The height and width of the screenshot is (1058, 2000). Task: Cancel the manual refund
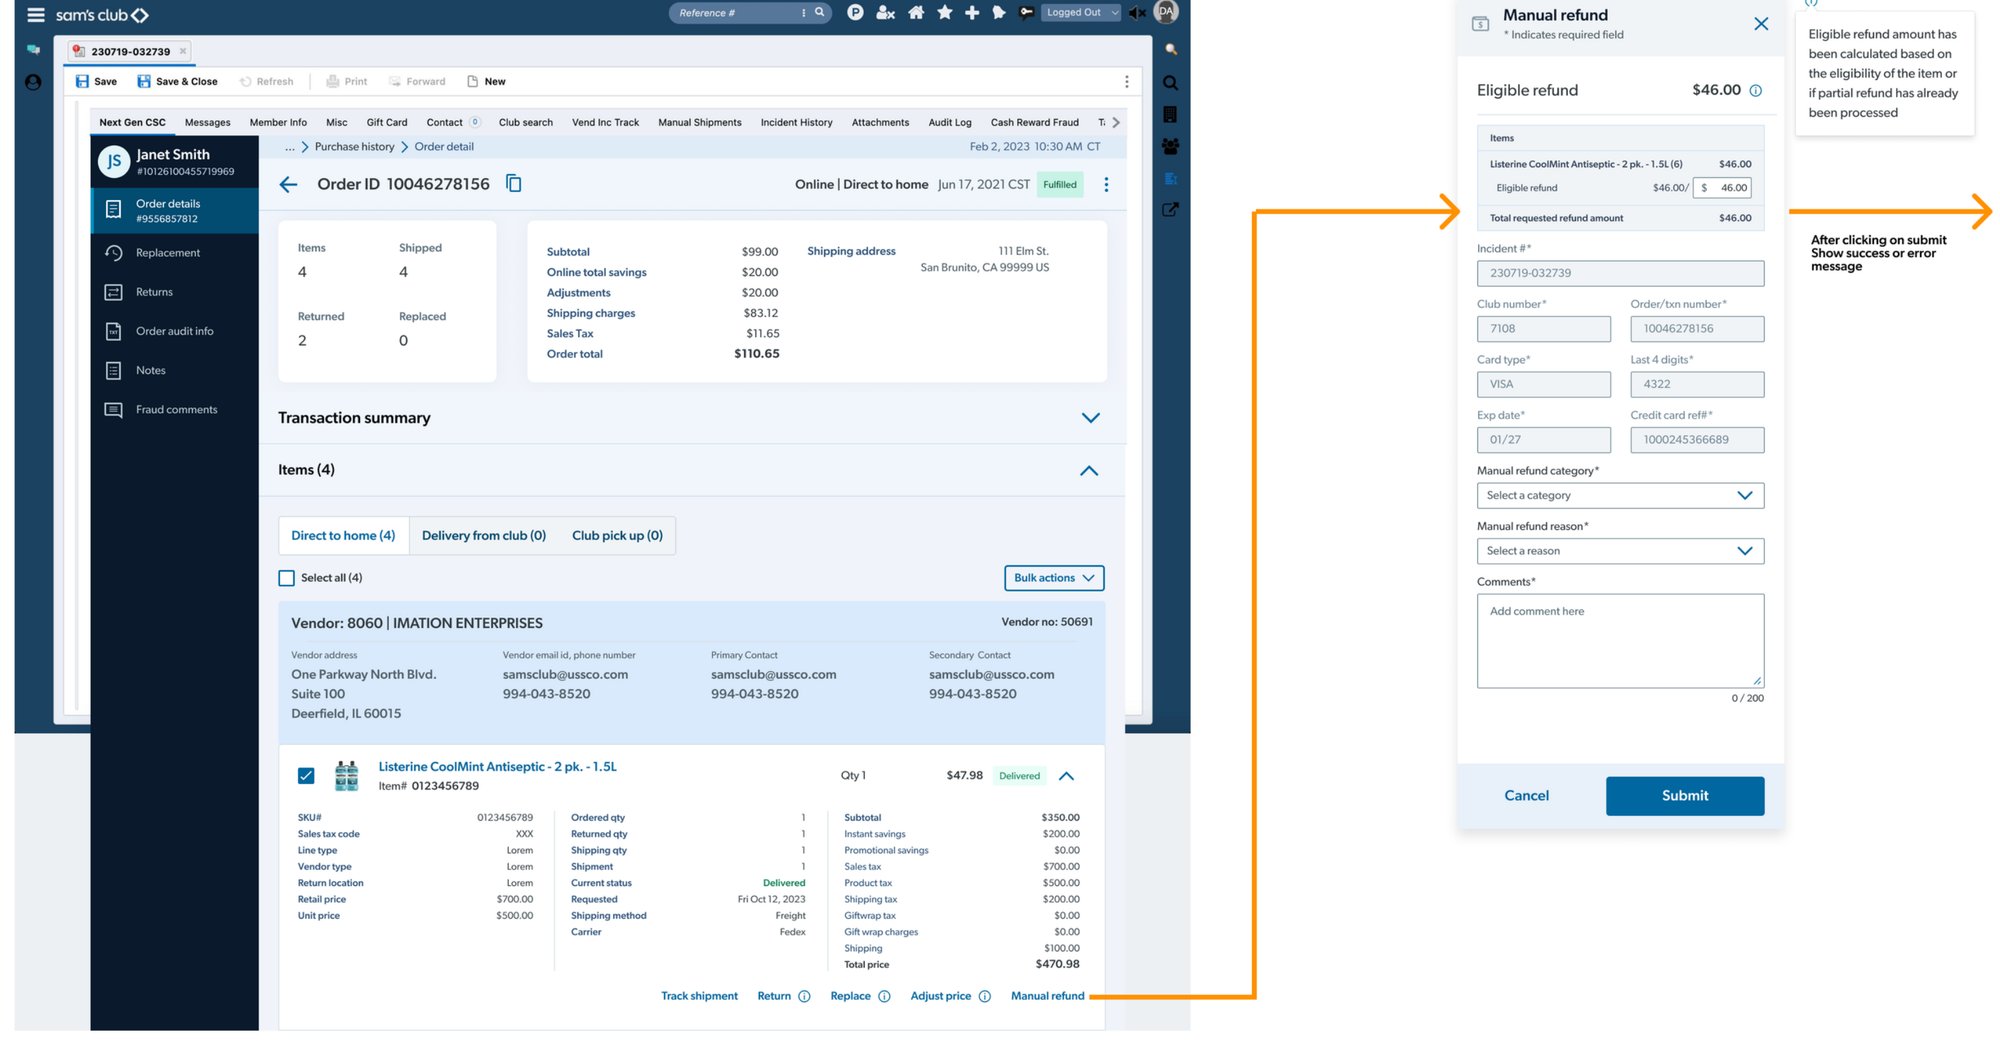click(1526, 796)
